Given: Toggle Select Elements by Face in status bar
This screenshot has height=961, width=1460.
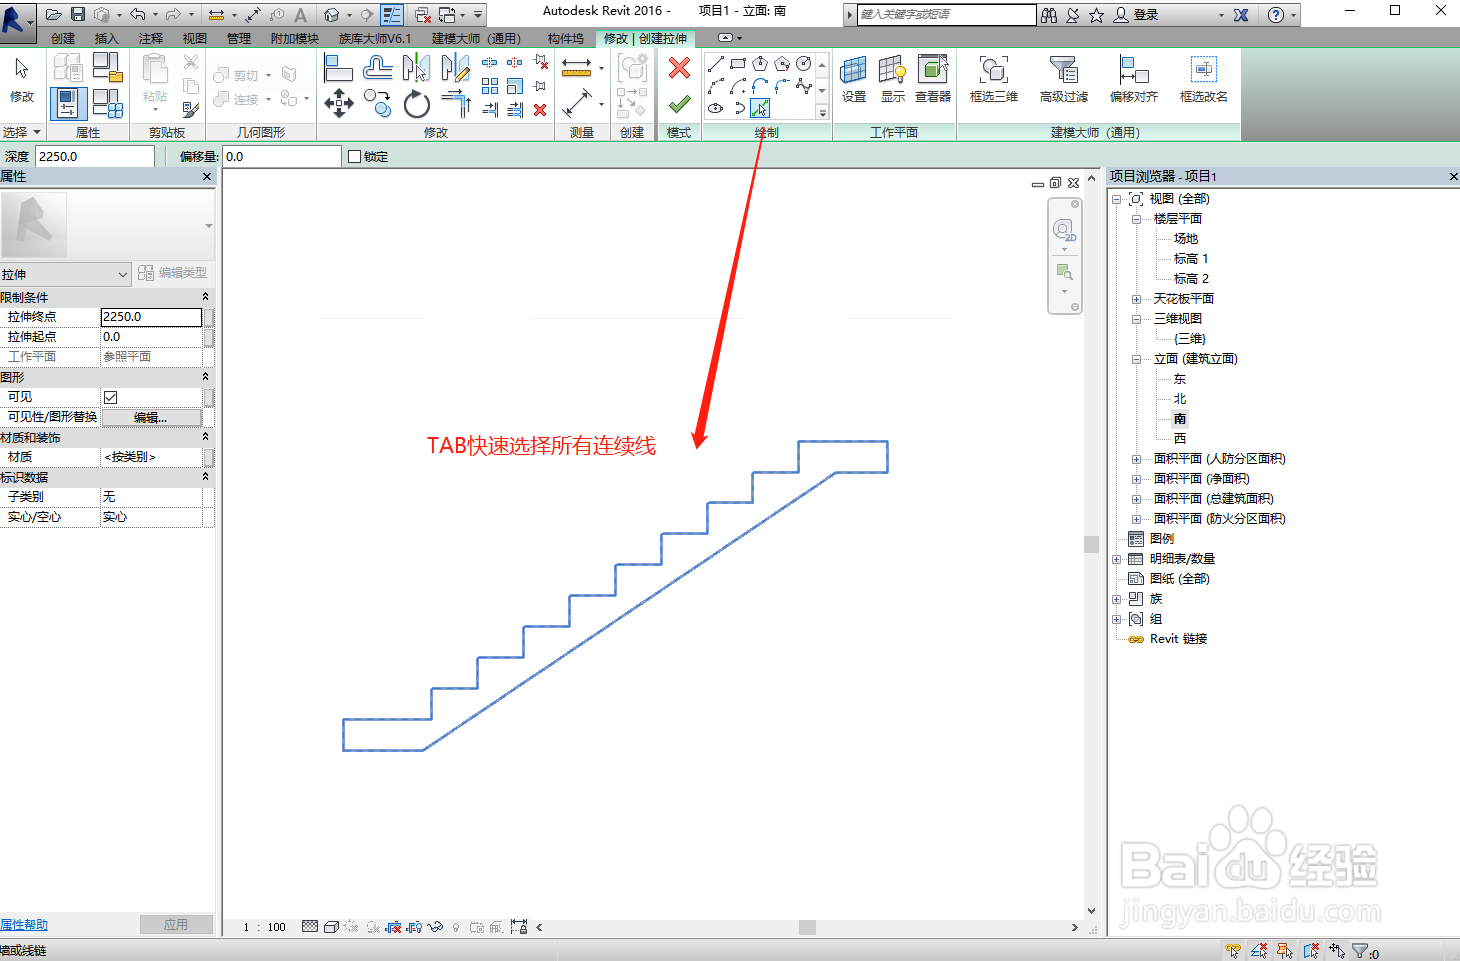Looking at the screenshot, I should pos(1311,951).
